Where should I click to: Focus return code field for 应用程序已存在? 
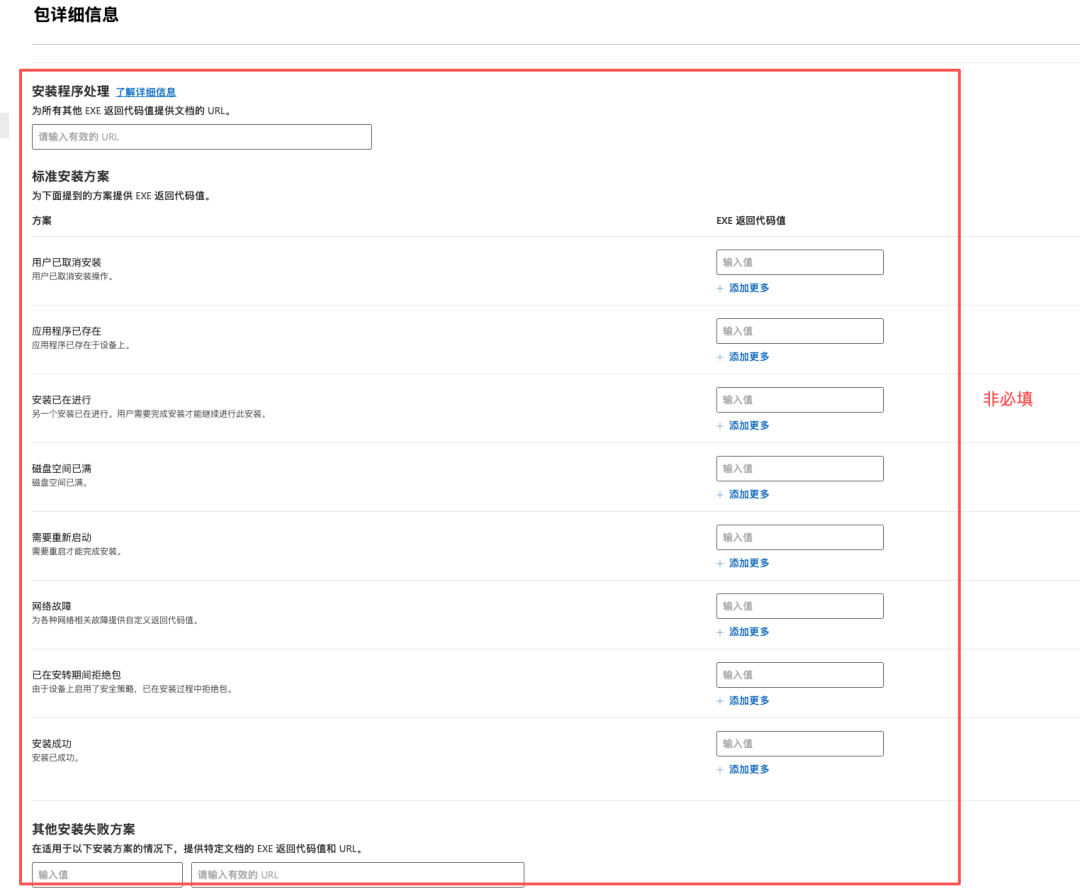pos(800,331)
